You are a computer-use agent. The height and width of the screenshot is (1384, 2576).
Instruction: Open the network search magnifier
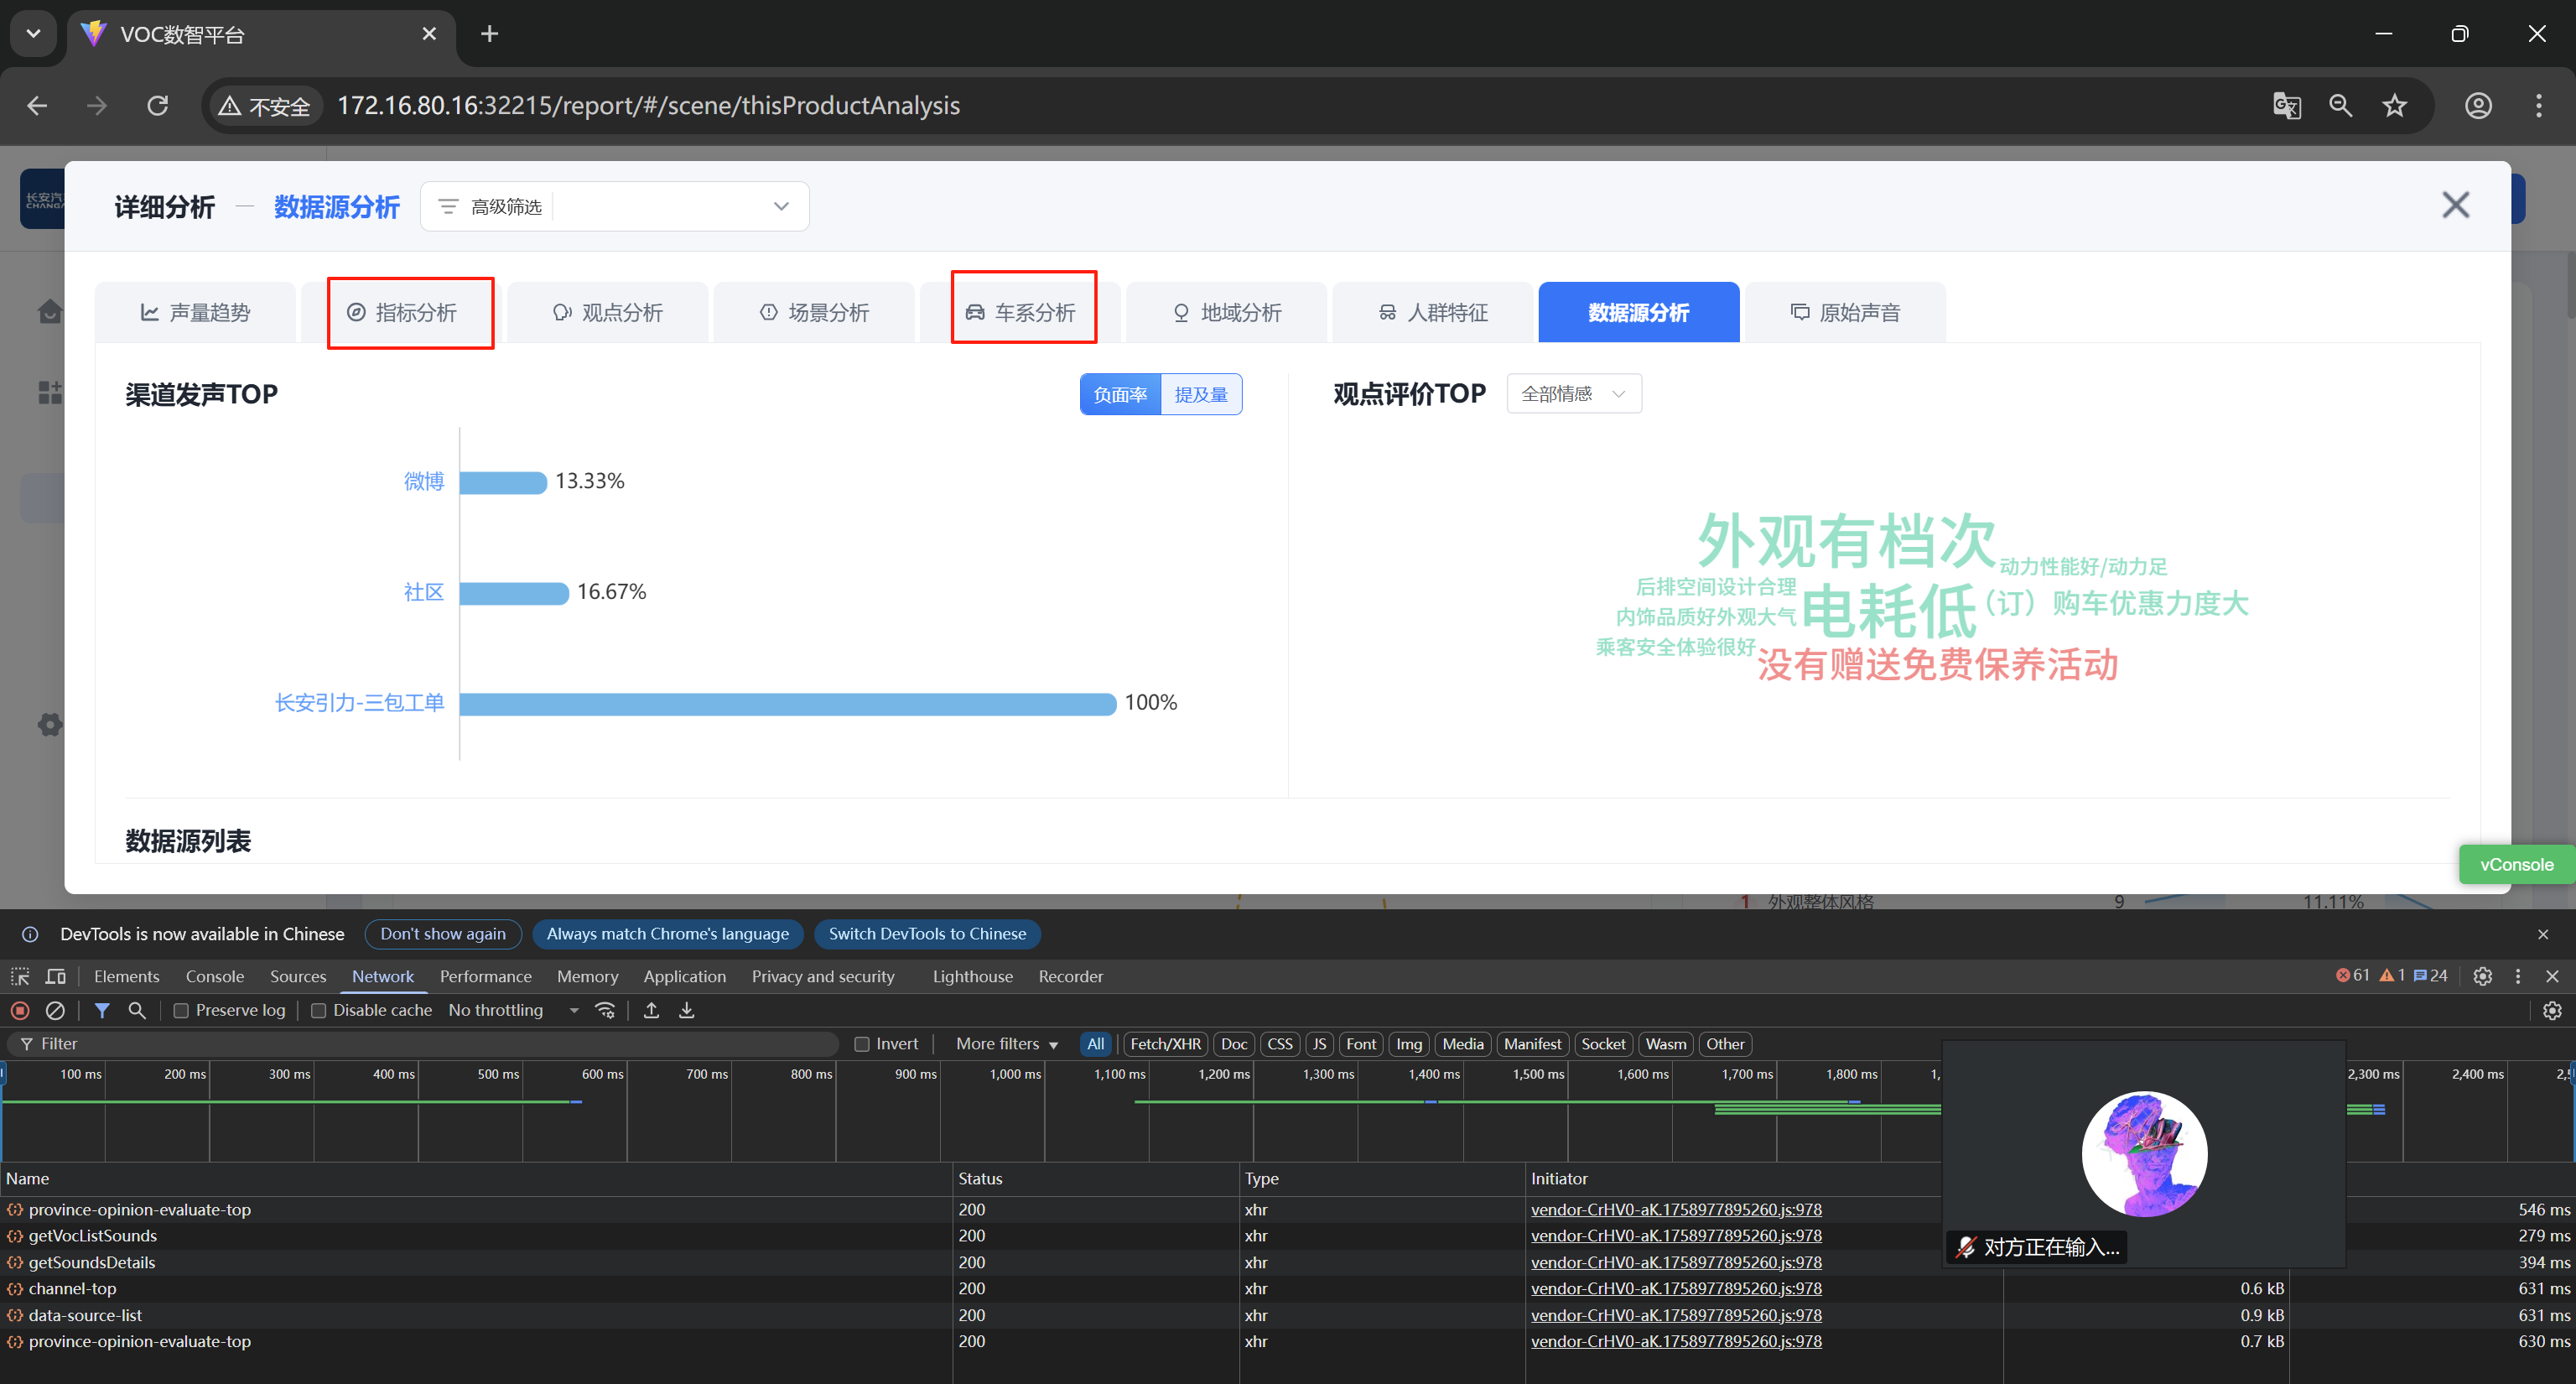(137, 1010)
